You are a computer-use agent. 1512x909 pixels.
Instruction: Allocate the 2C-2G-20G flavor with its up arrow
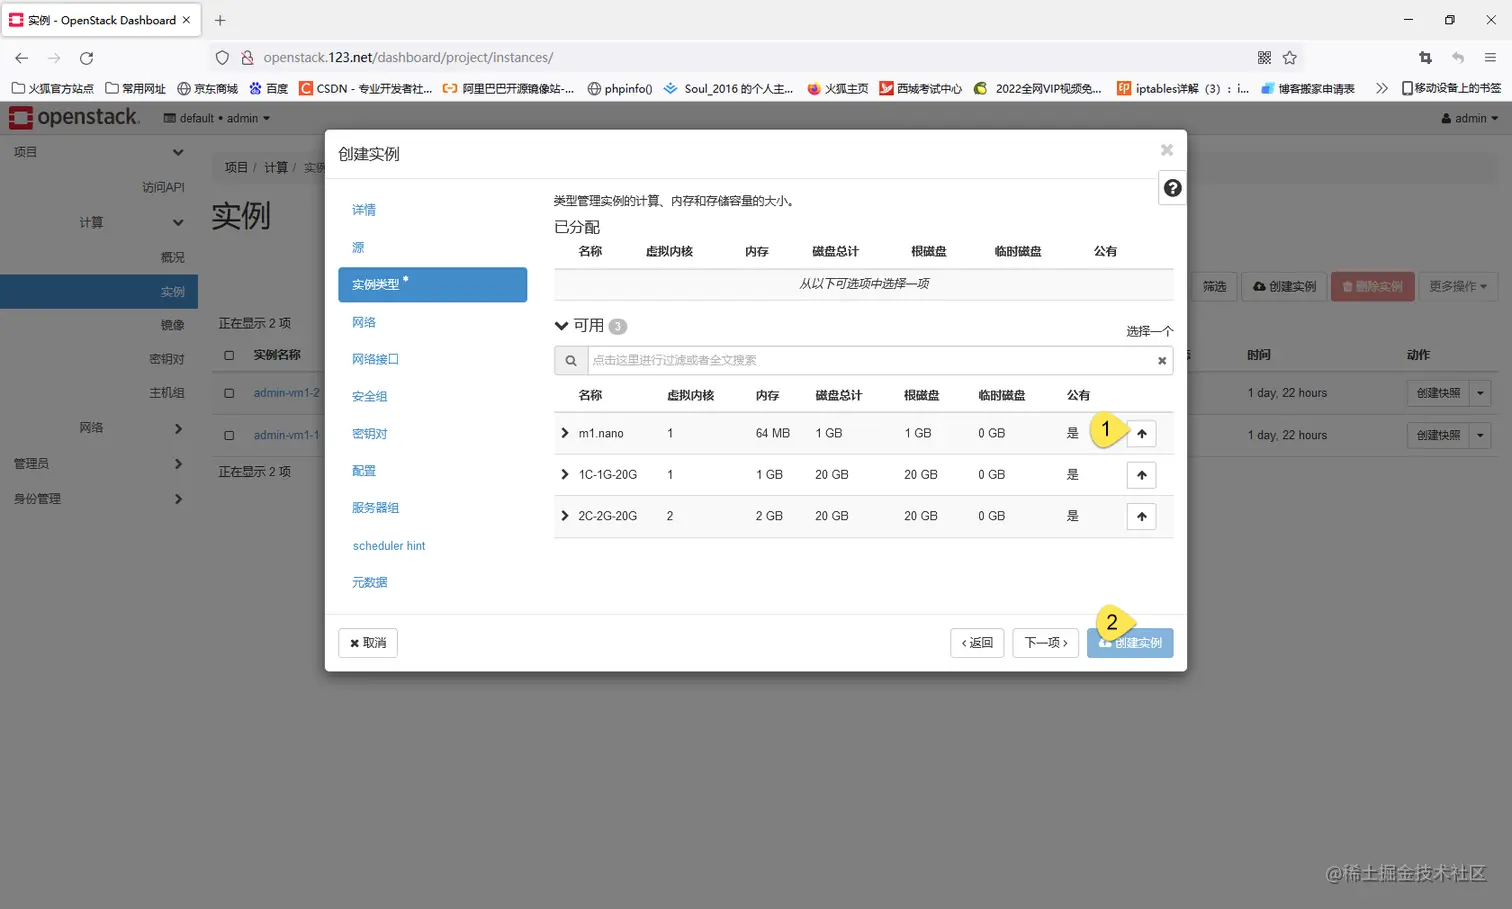click(x=1141, y=516)
